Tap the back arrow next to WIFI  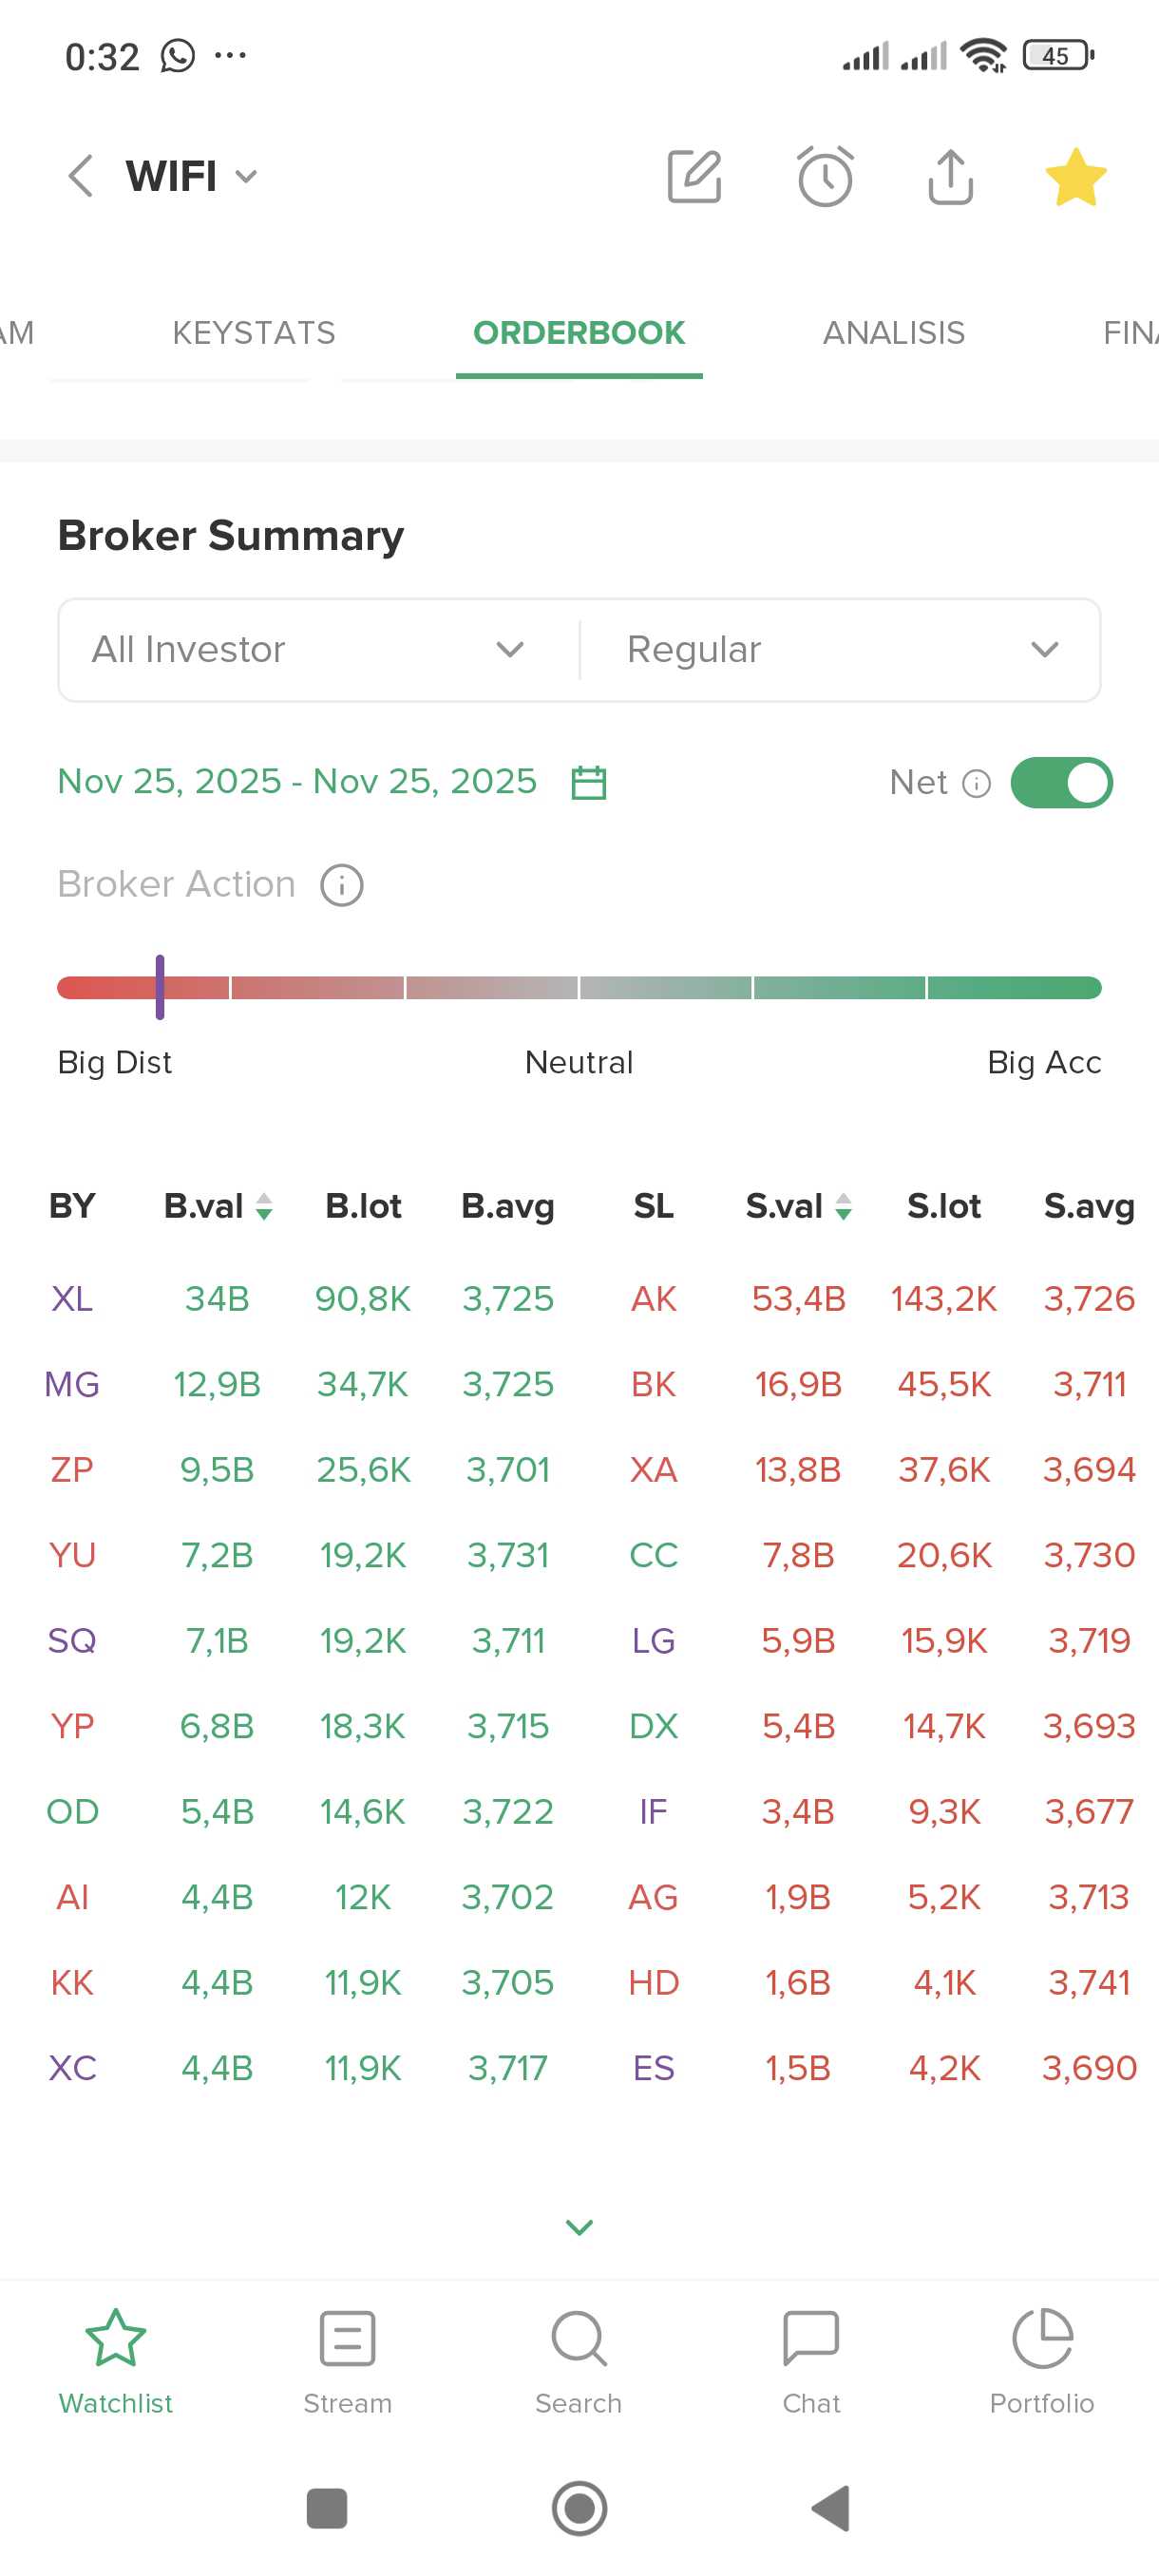(x=81, y=176)
